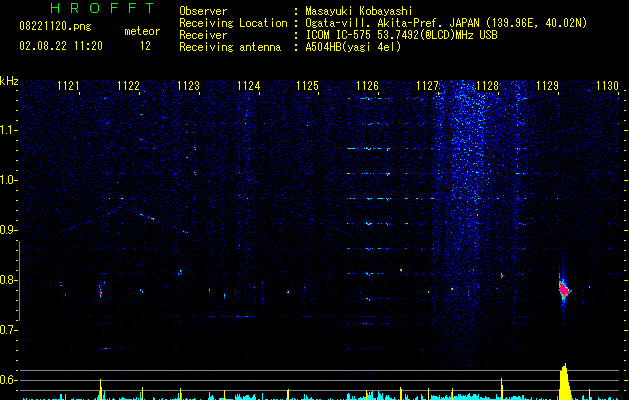Click the 0.8 frequency axis label
Viewport: 629px width, 400px height.
coord(8,280)
